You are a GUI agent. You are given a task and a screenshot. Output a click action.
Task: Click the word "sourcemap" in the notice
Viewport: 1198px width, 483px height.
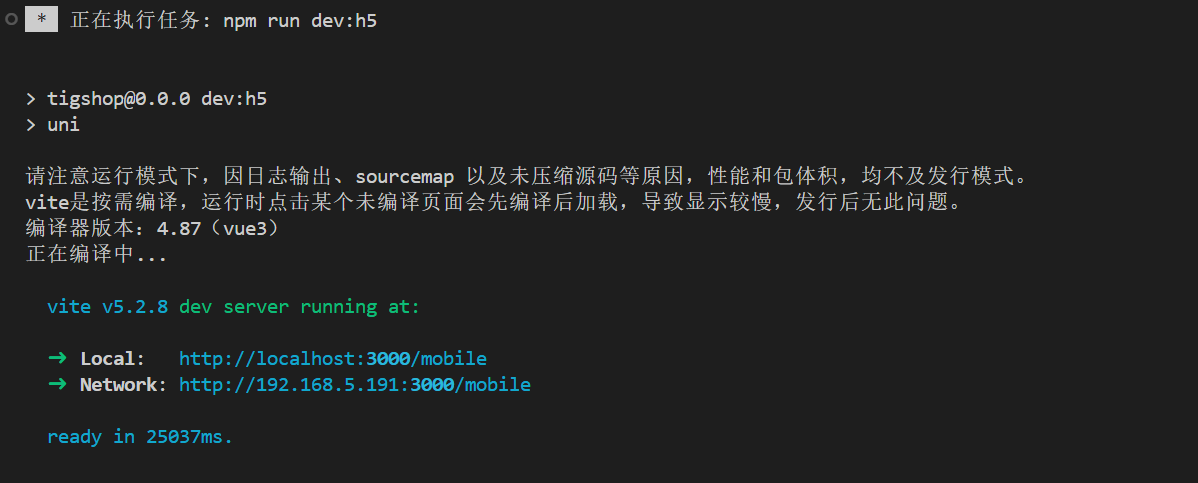click(405, 177)
